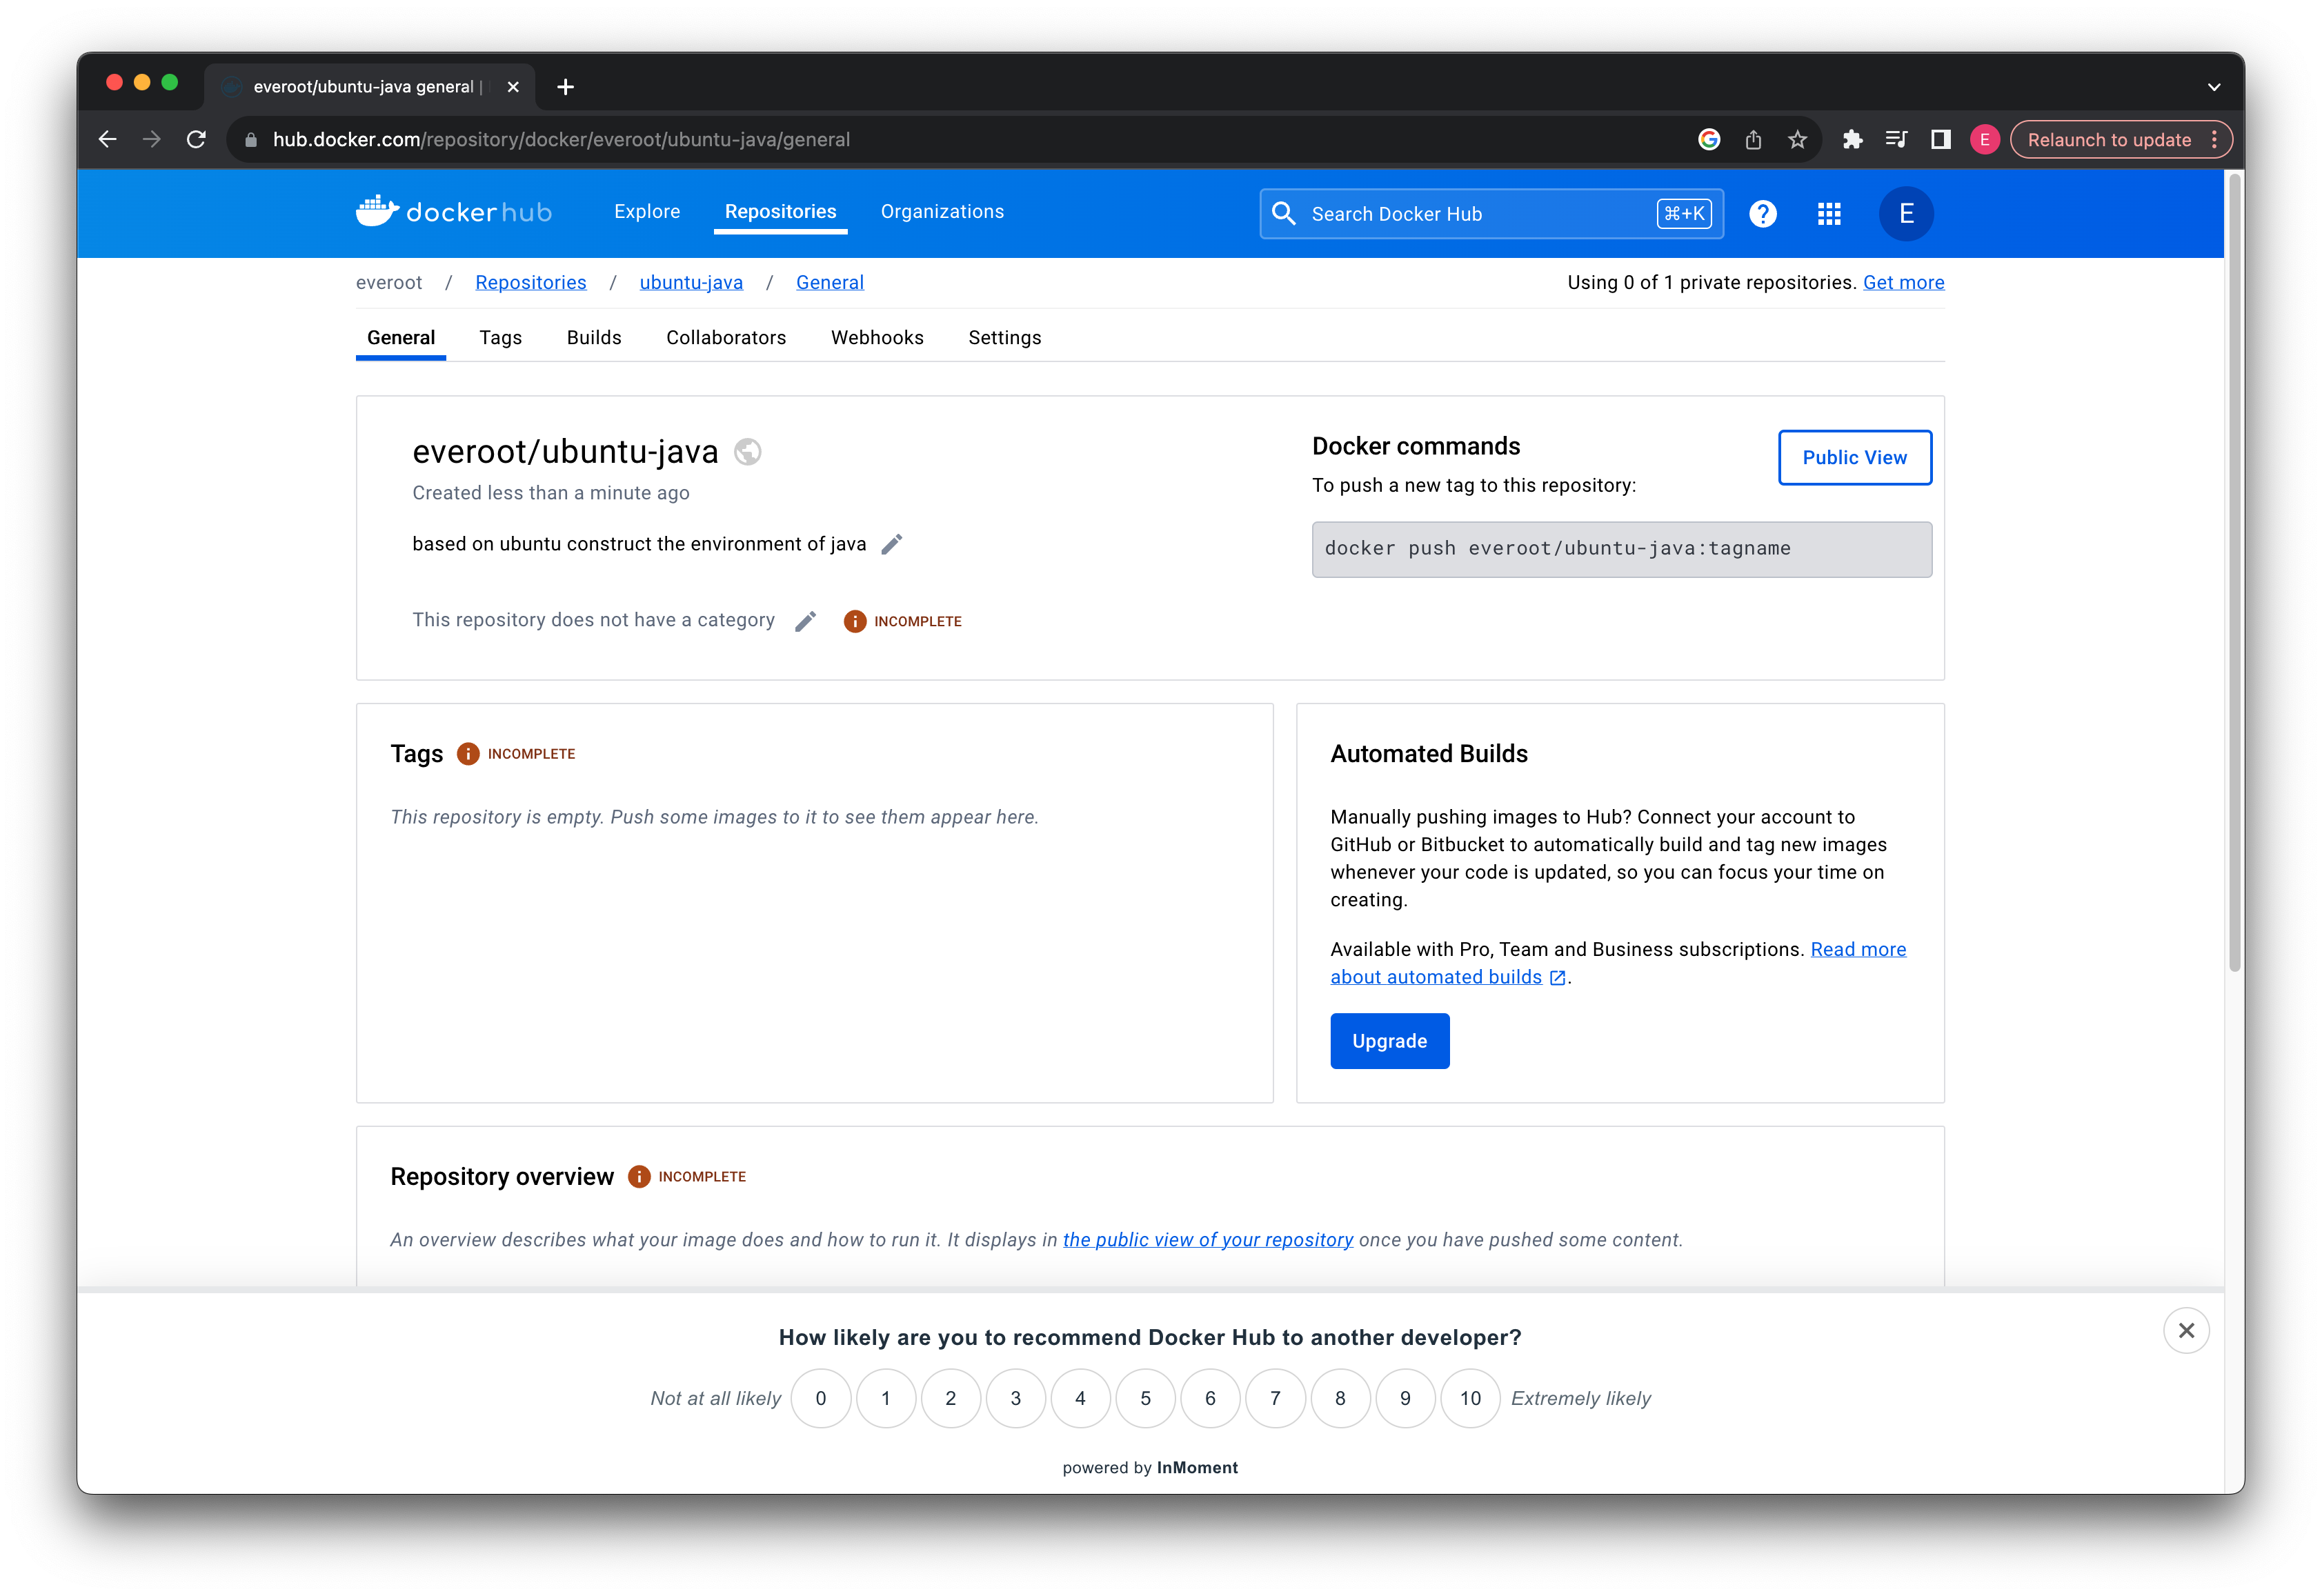
Task: Select rating 7 in the survey
Action: 1276,1398
